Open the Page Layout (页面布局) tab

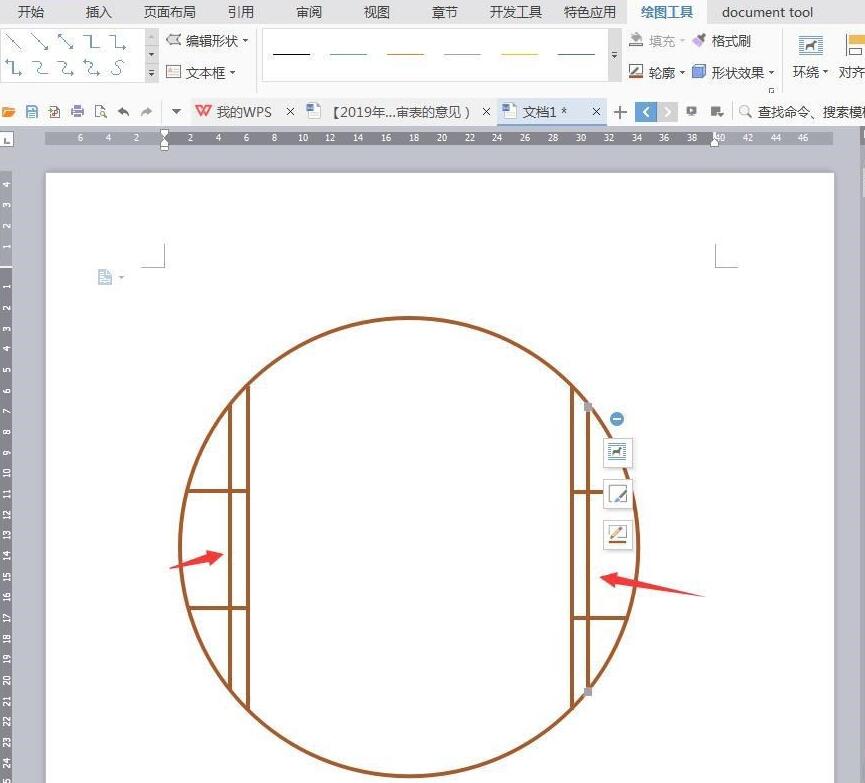170,12
